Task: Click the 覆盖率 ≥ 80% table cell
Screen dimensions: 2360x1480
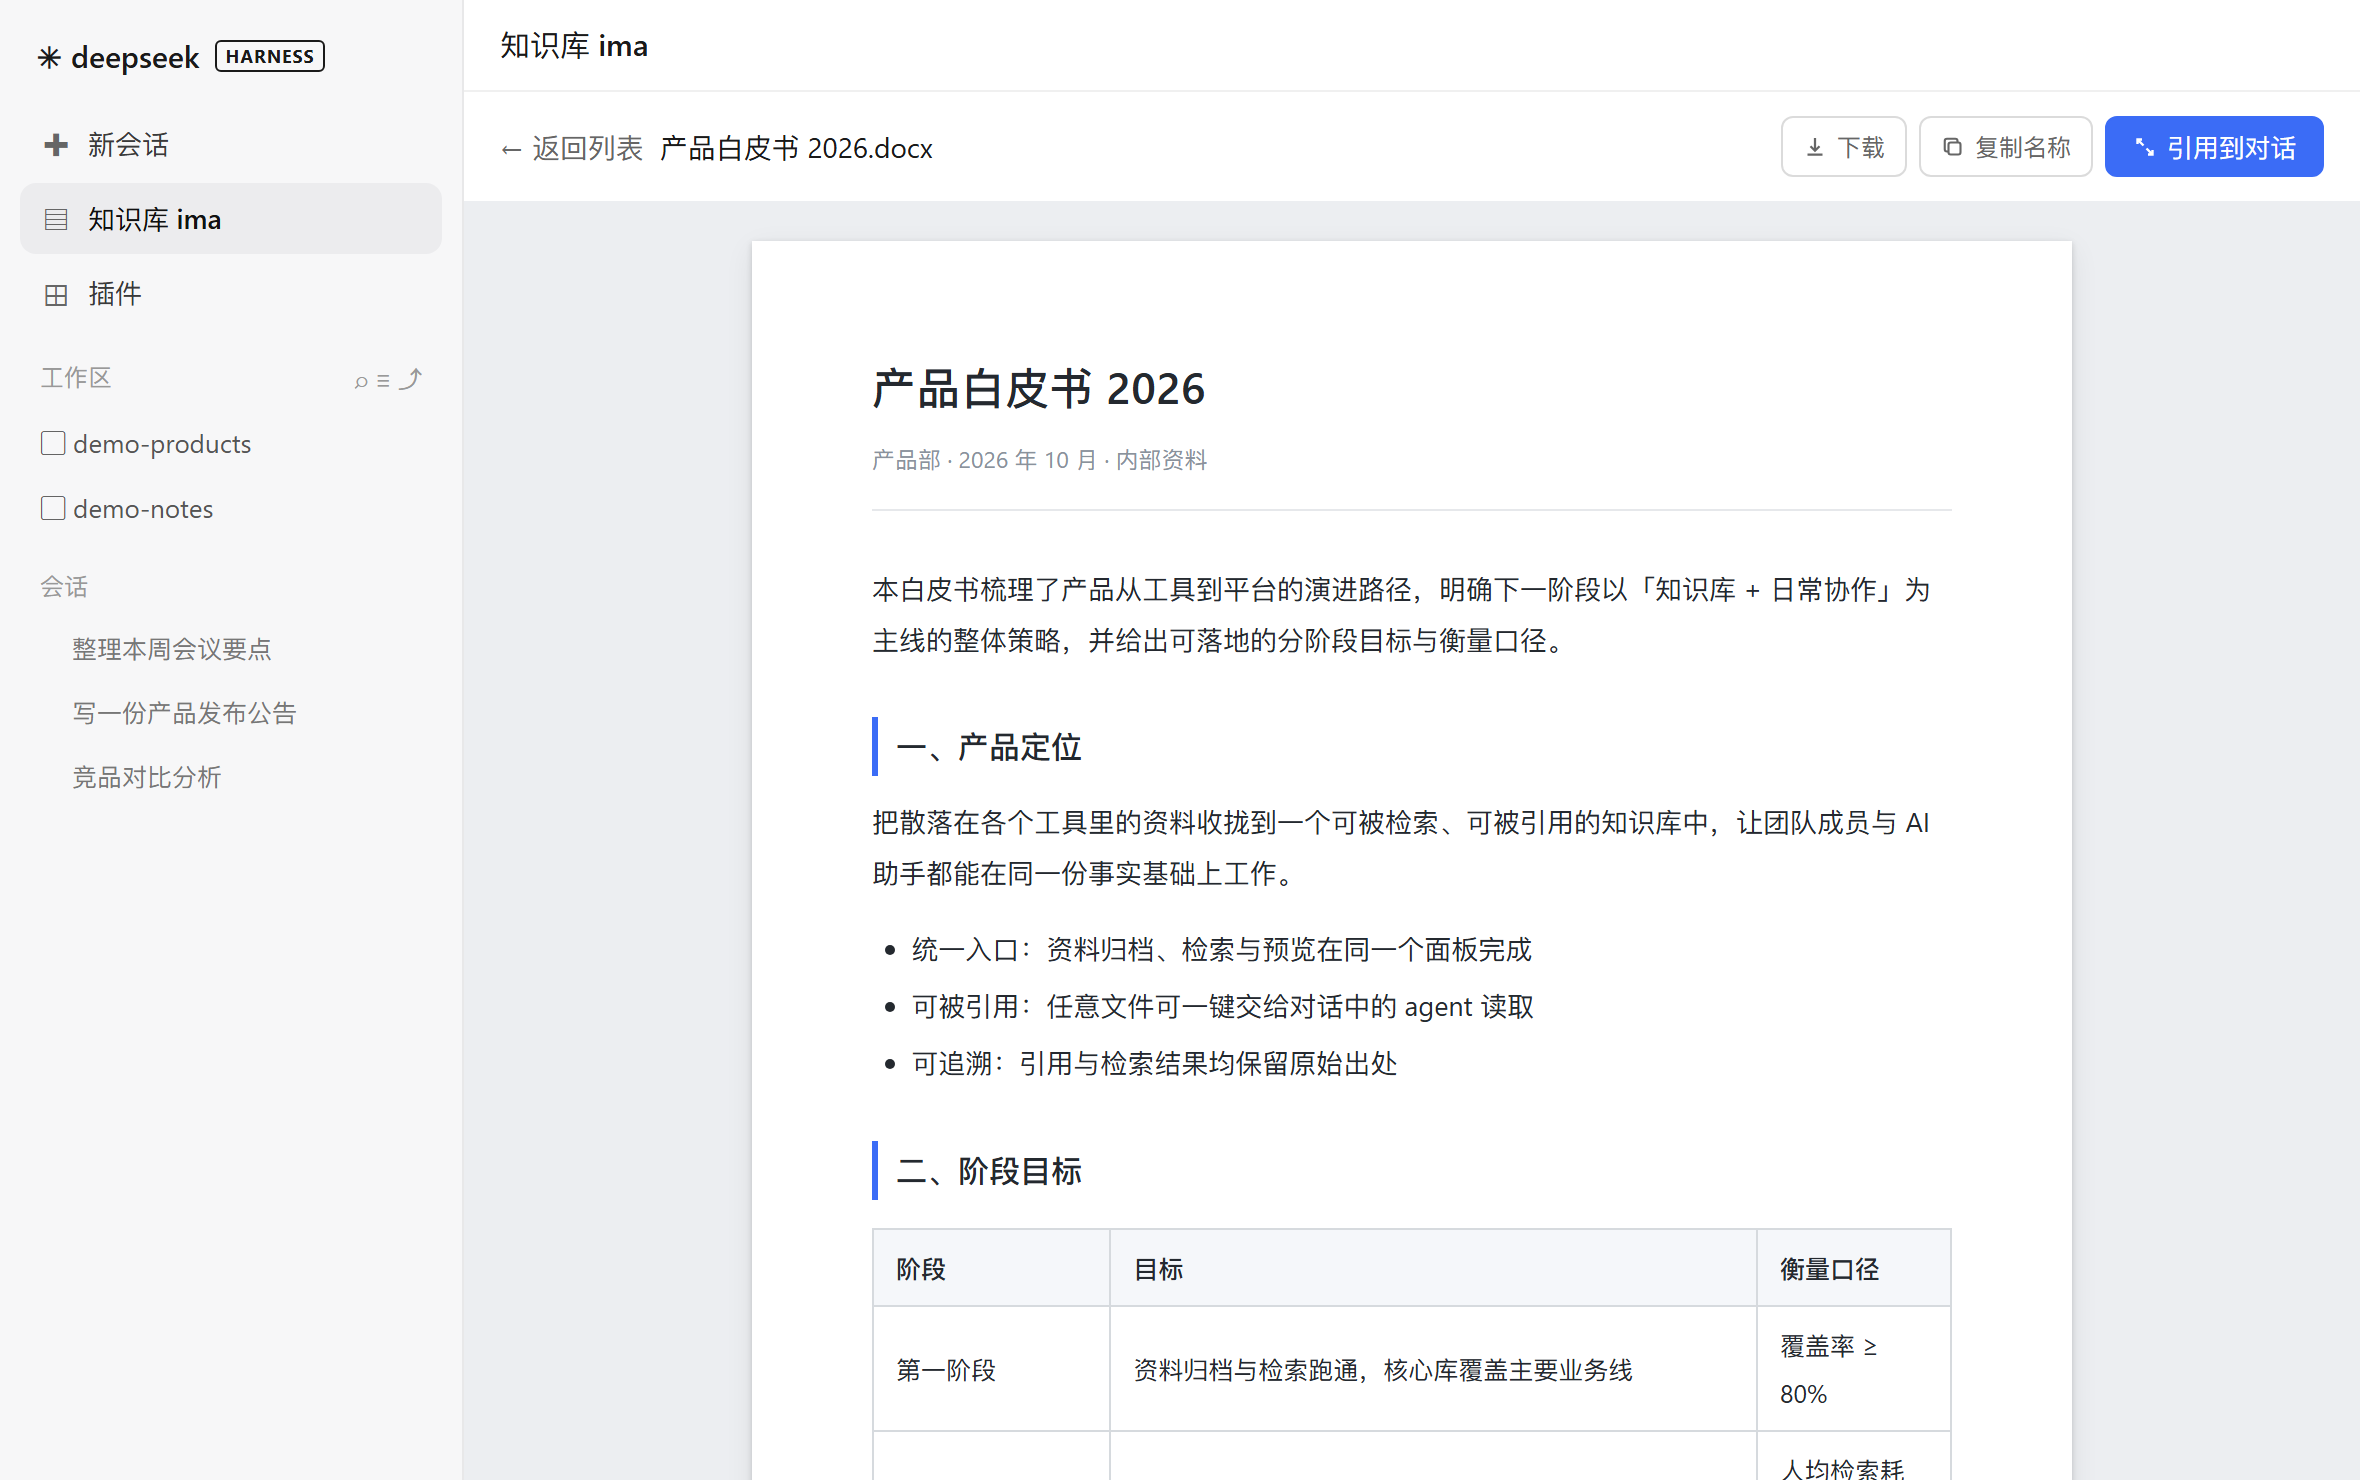Action: pos(1853,1370)
